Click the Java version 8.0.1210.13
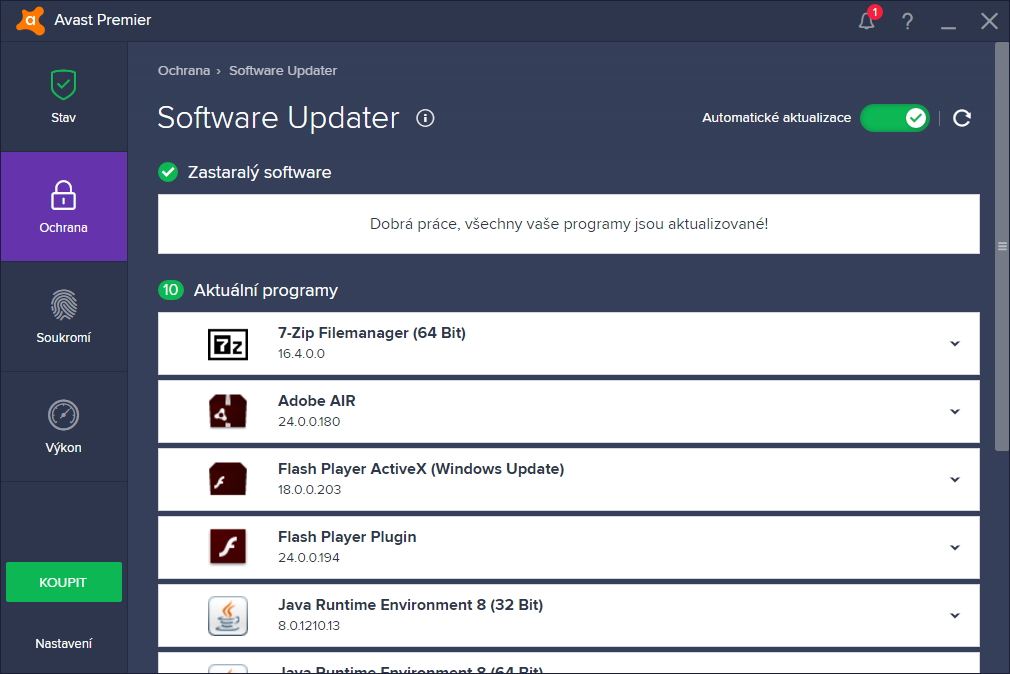This screenshot has width=1010, height=674. coord(309,626)
